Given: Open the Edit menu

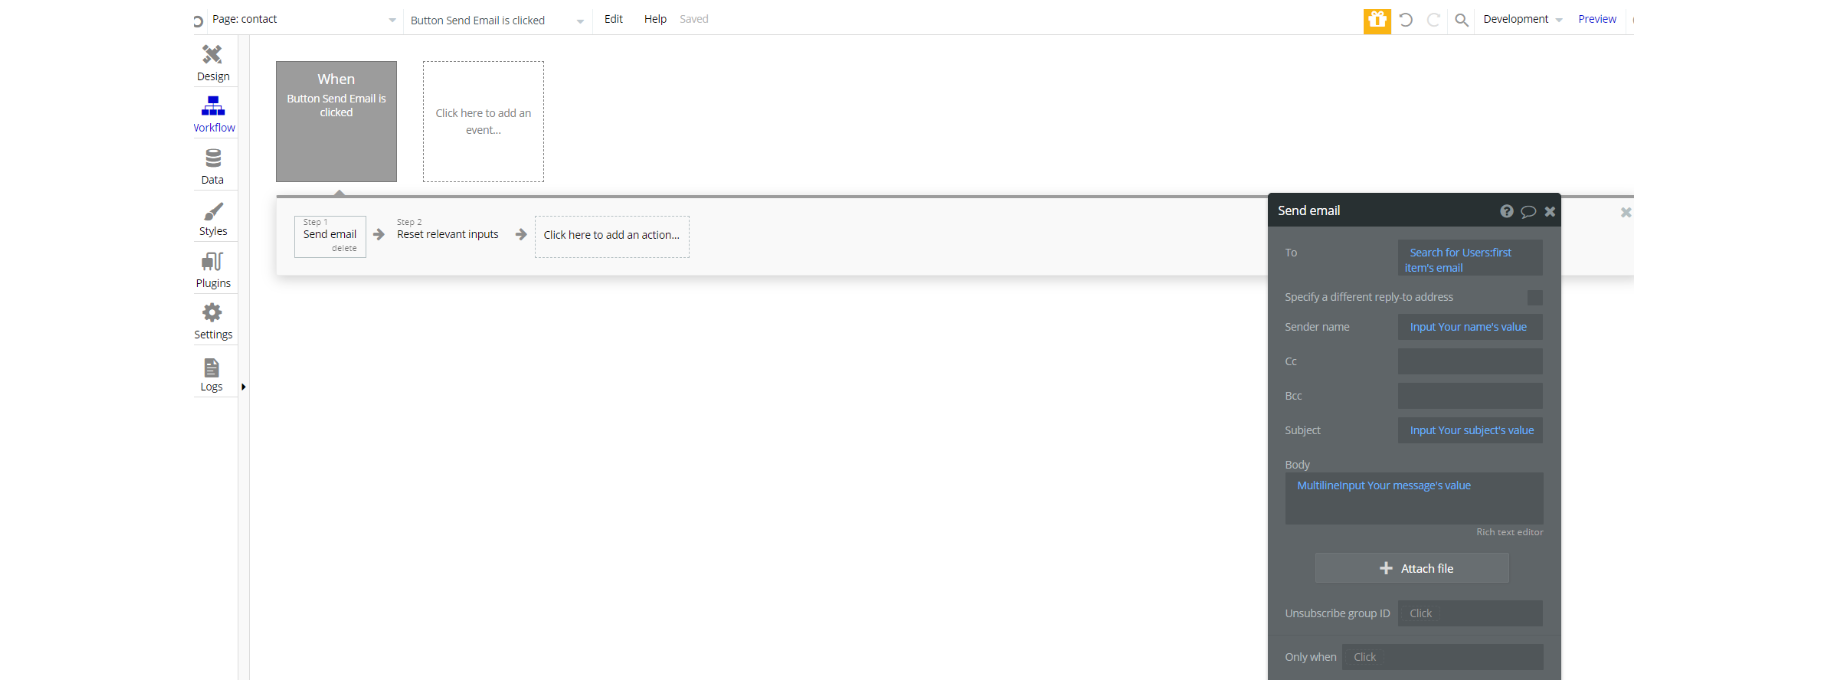Looking at the screenshot, I should [614, 19].
